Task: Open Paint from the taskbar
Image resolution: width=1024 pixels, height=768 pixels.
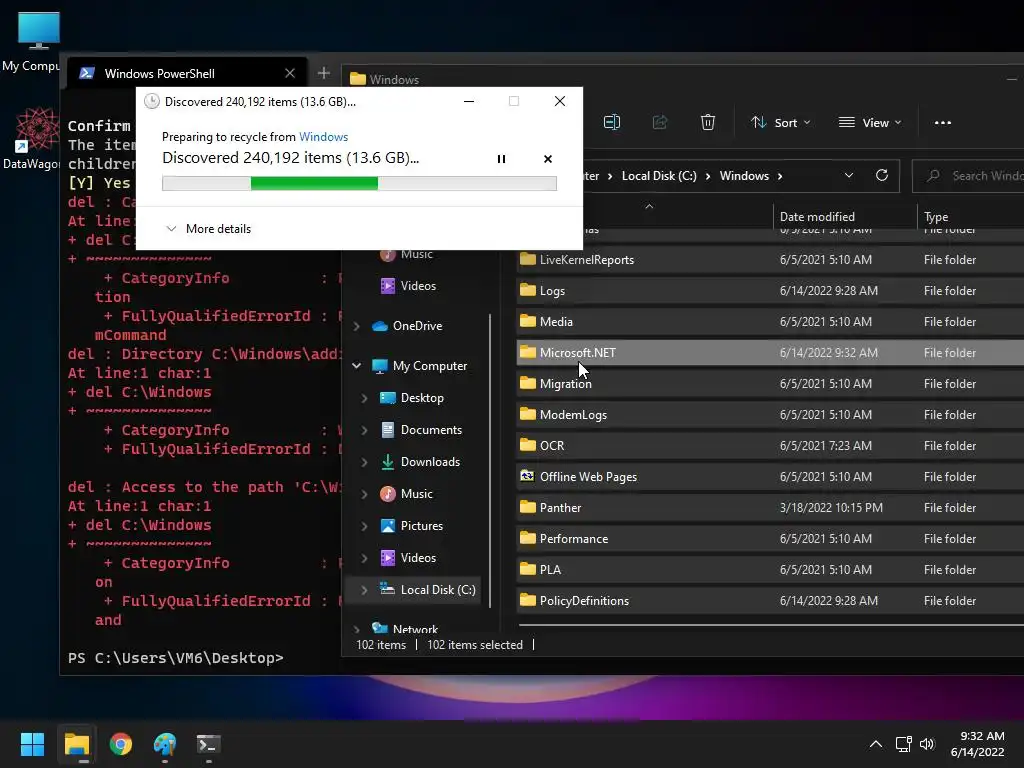Action: [x=165, y=744]
